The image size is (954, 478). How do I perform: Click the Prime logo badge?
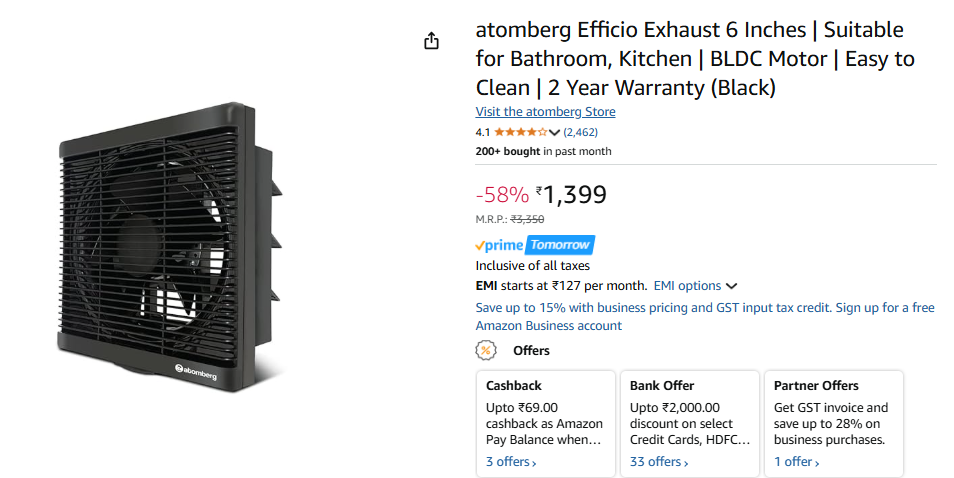pos(500,245)
